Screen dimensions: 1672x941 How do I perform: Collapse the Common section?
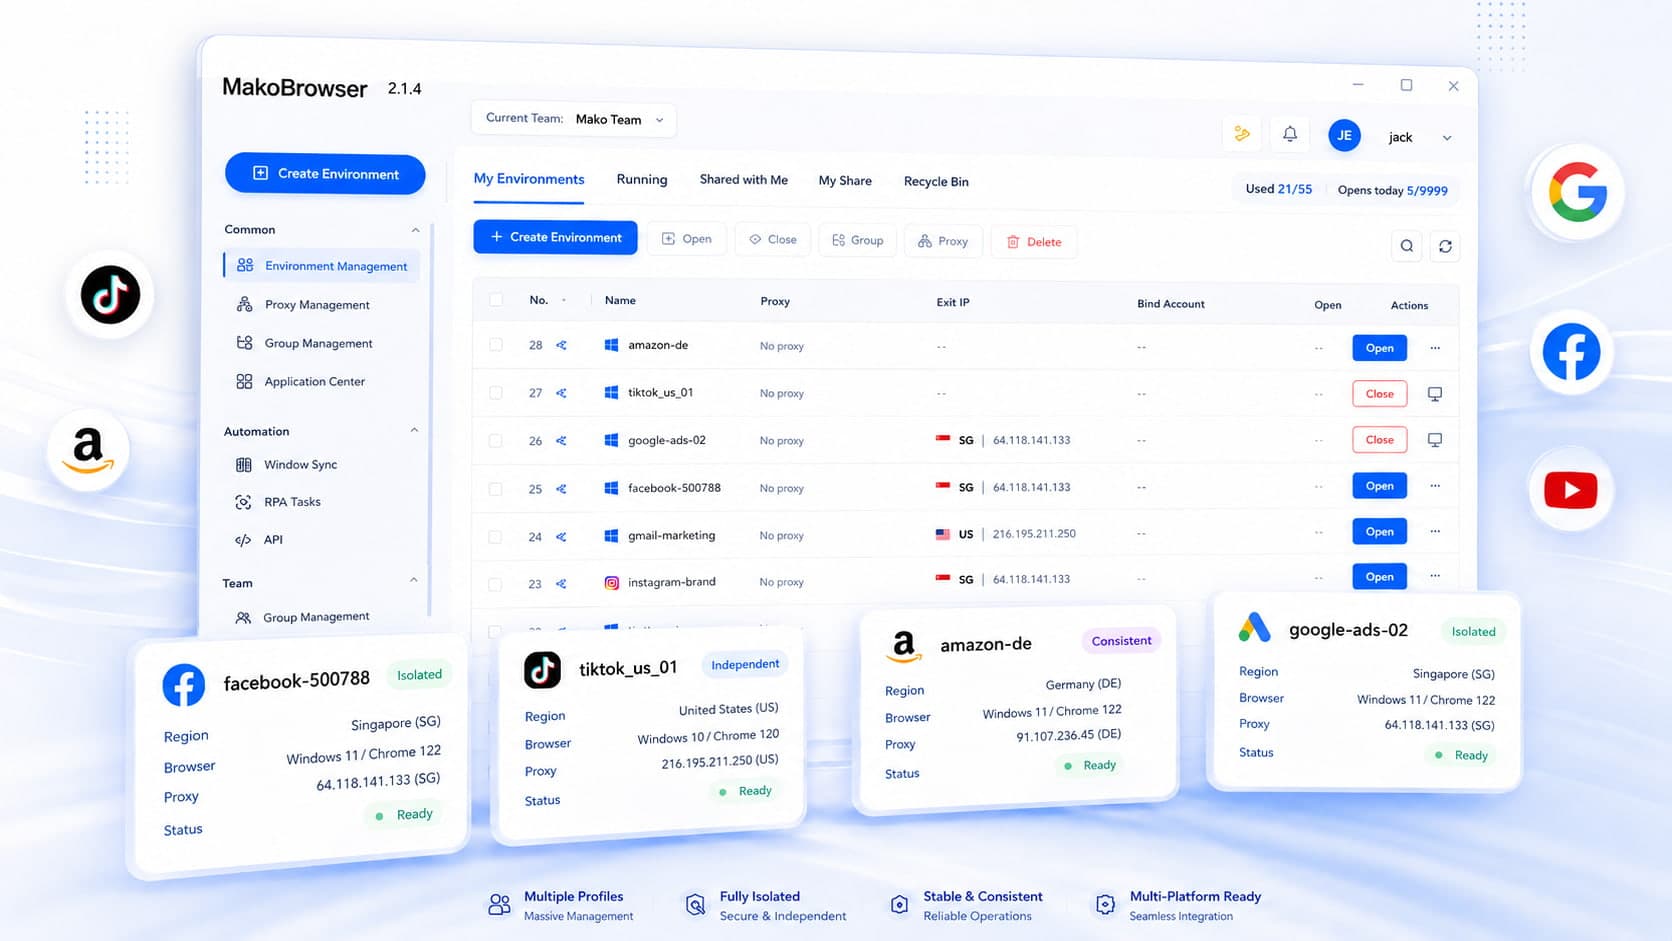pos(415,230)
